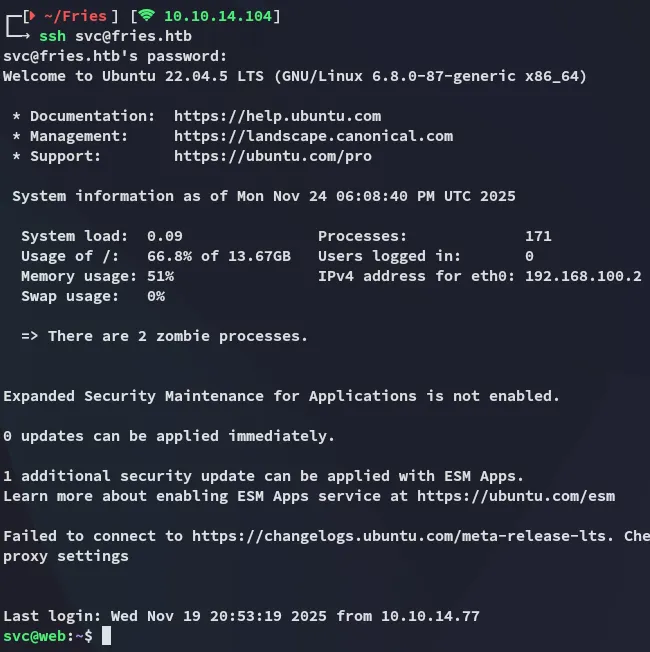Click the Memory usage 51% value
Screen dimensions: 650x652
point(160,276)
